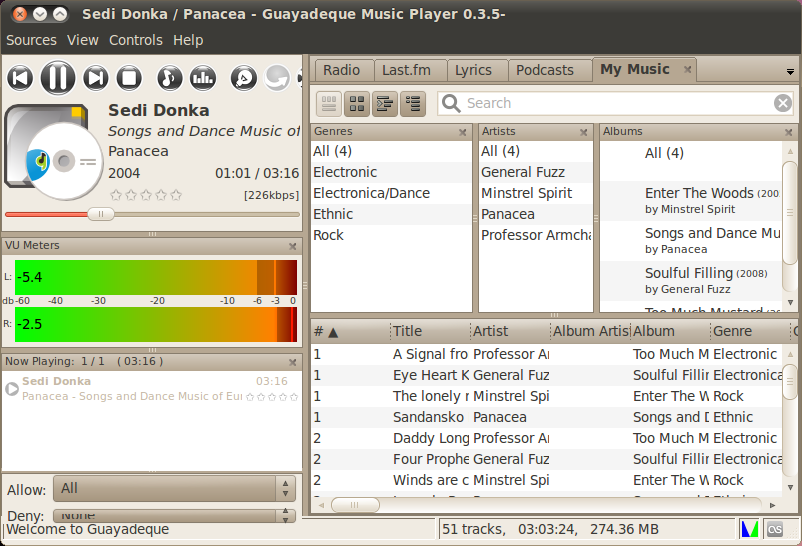Click the playback position seek slider

click(152, 213)
